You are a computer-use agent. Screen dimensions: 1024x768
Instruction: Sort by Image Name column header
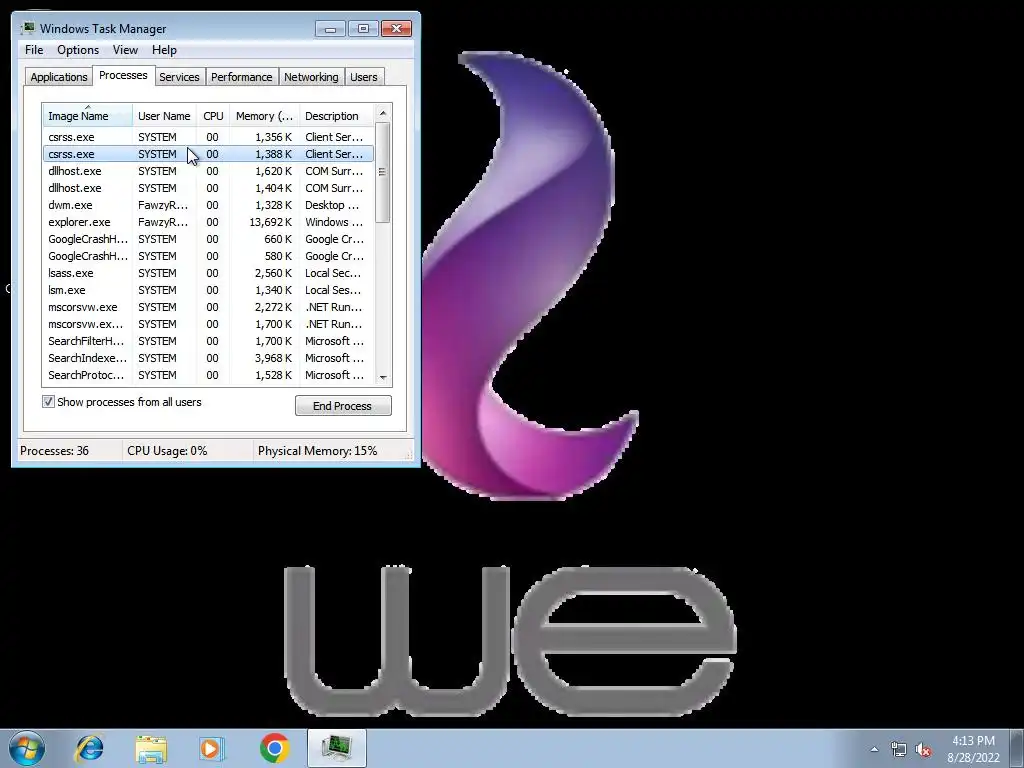coord(88,116)
